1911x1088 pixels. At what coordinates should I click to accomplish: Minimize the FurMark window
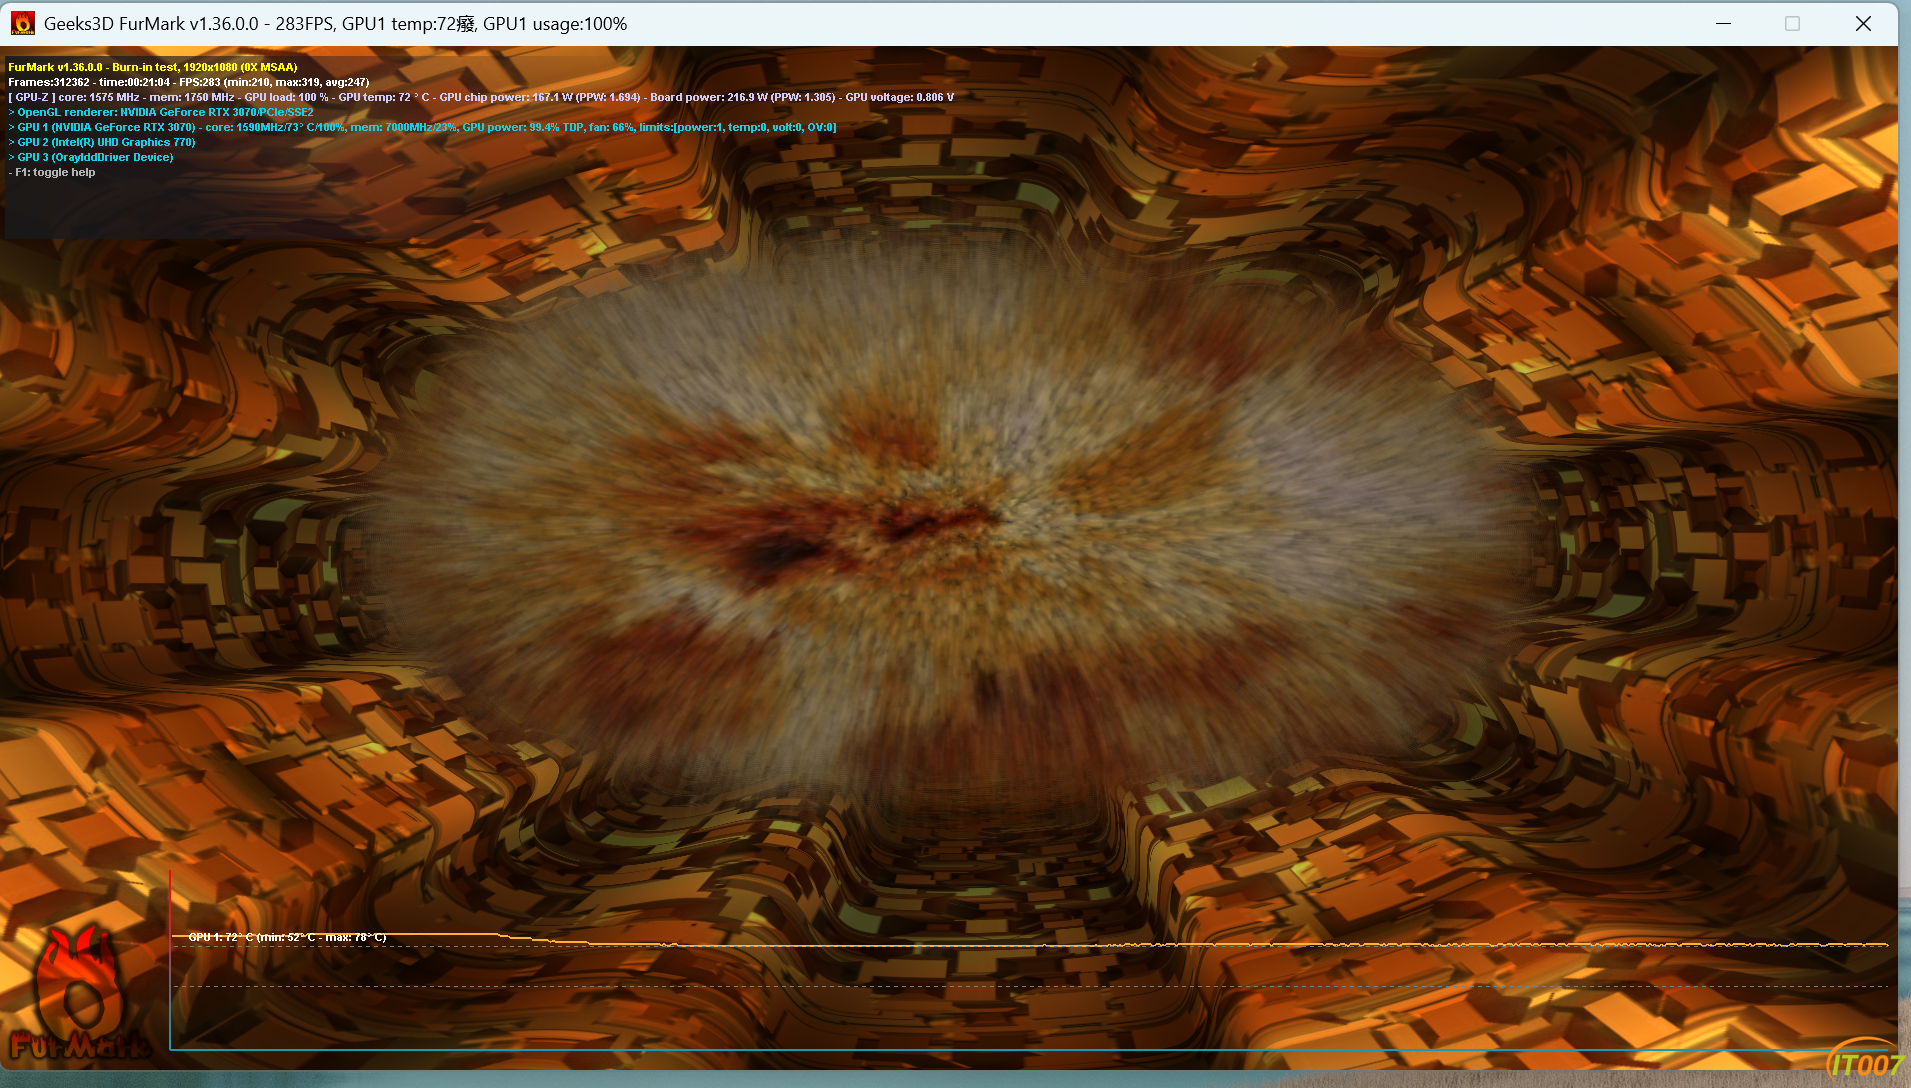(x=1723, y=23)
